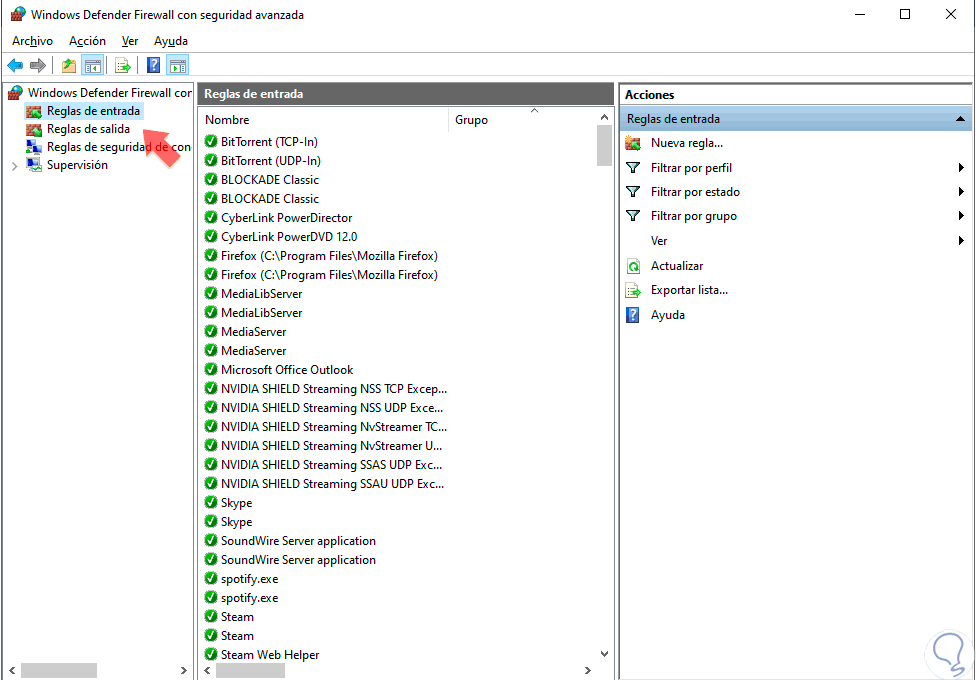The height and width of the screenshot is (680, 976).
Task: Click Exportar lista... action link
Action: tap(689, 290)
